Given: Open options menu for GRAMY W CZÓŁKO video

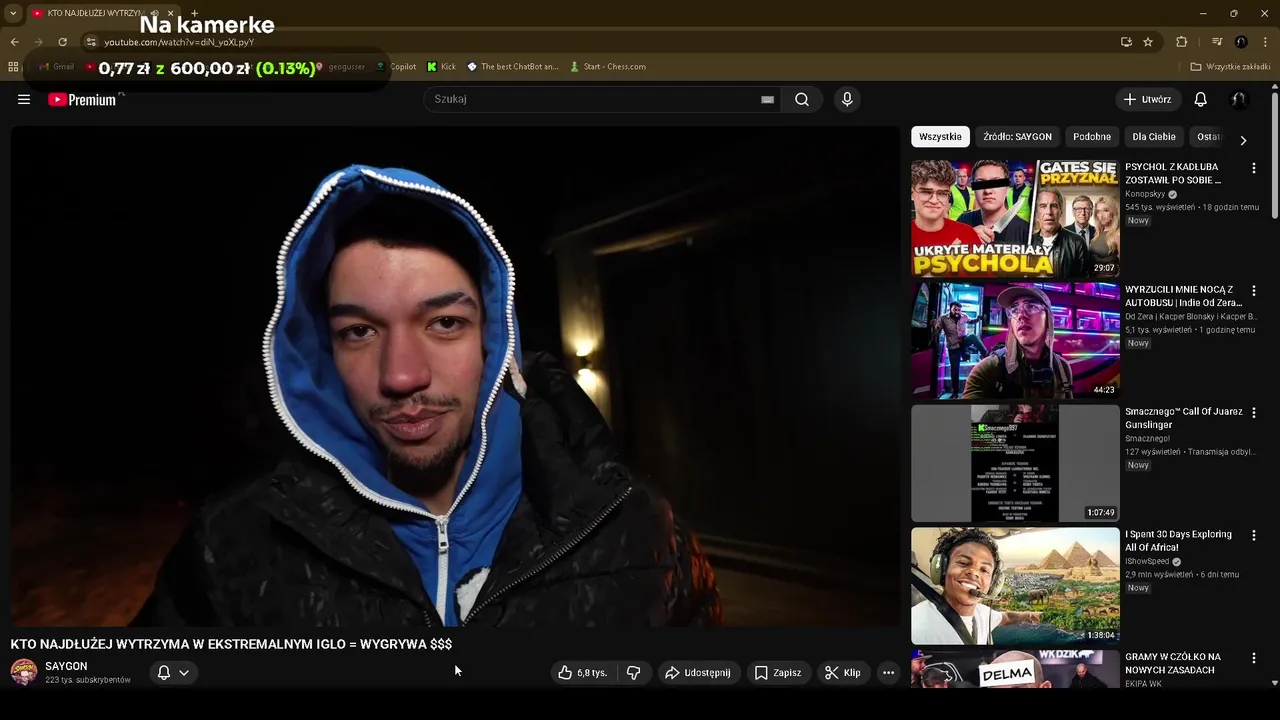Looking at the screenshot, I should pyautogui.click(x=1254, y=658).
